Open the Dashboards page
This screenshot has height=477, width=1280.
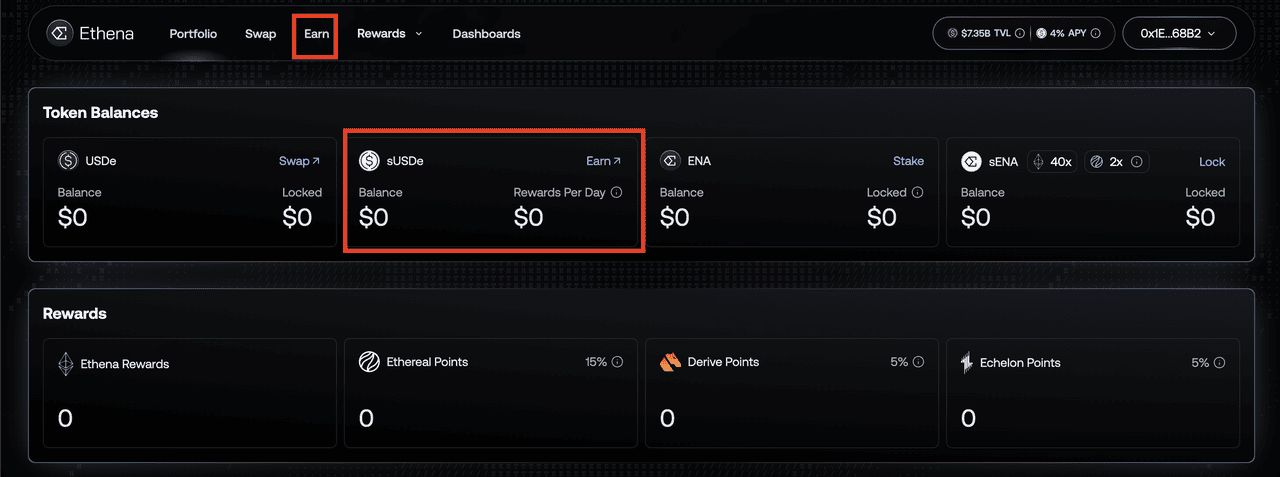pyautogui.click(x=486, y=34)
